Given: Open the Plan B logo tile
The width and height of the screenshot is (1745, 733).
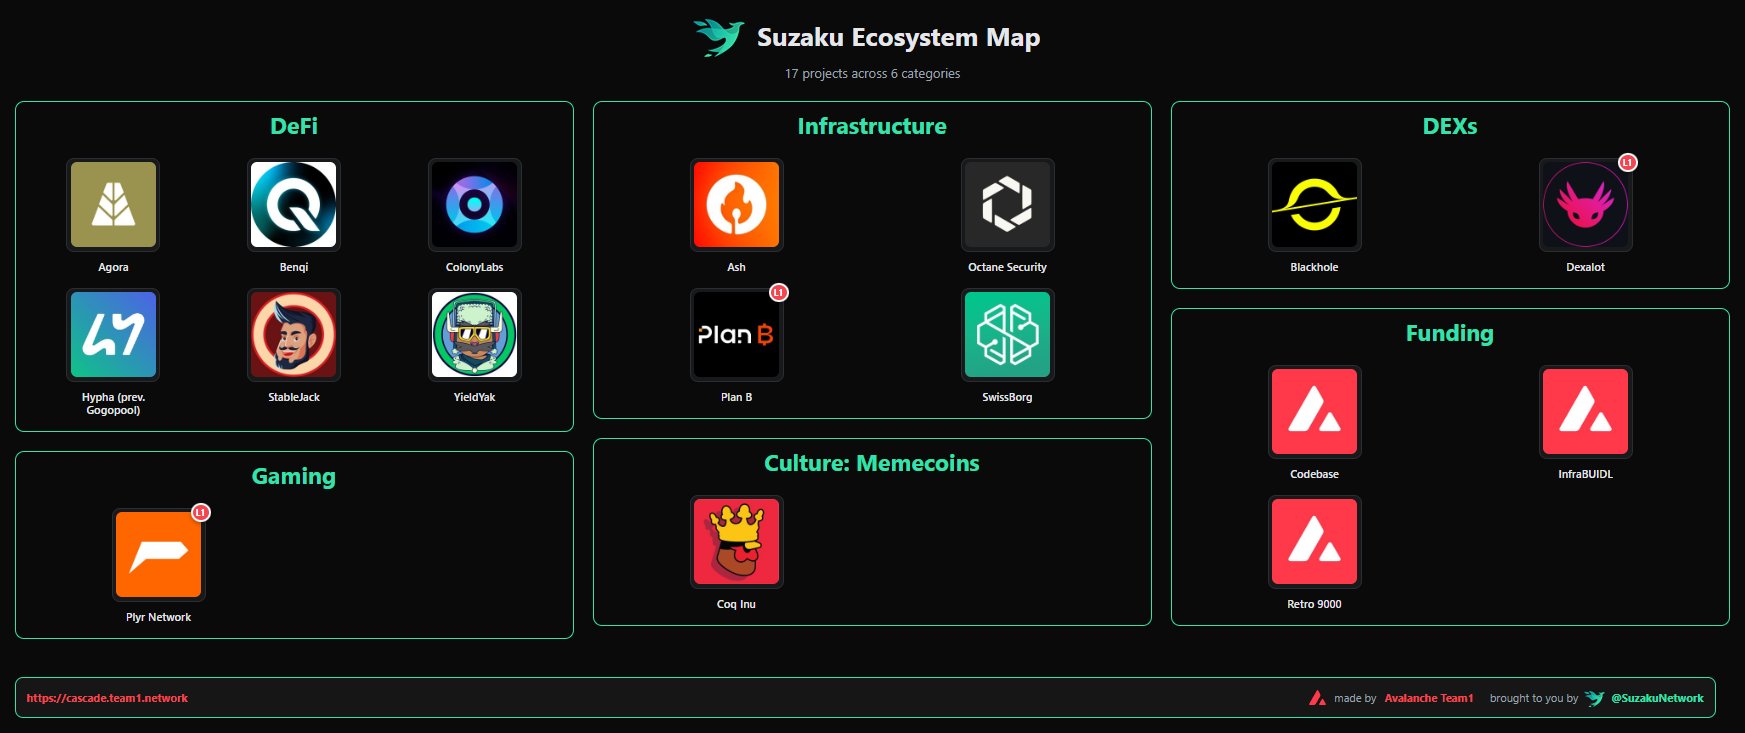Looking at the screenshot, I should tap(737, 335).
